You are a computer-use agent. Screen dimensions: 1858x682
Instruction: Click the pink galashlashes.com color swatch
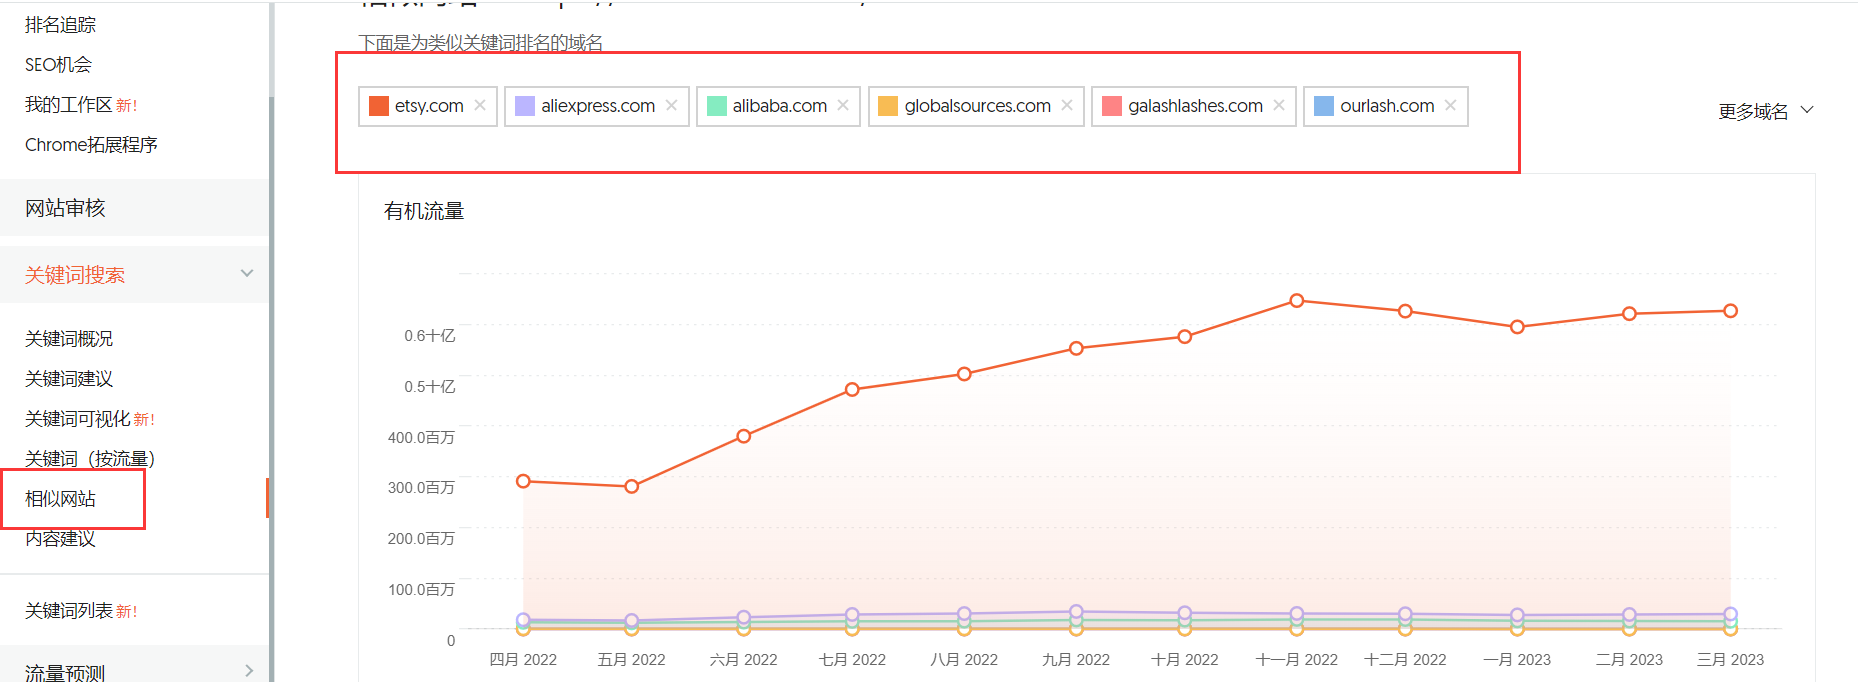(x=1112, y=106)
